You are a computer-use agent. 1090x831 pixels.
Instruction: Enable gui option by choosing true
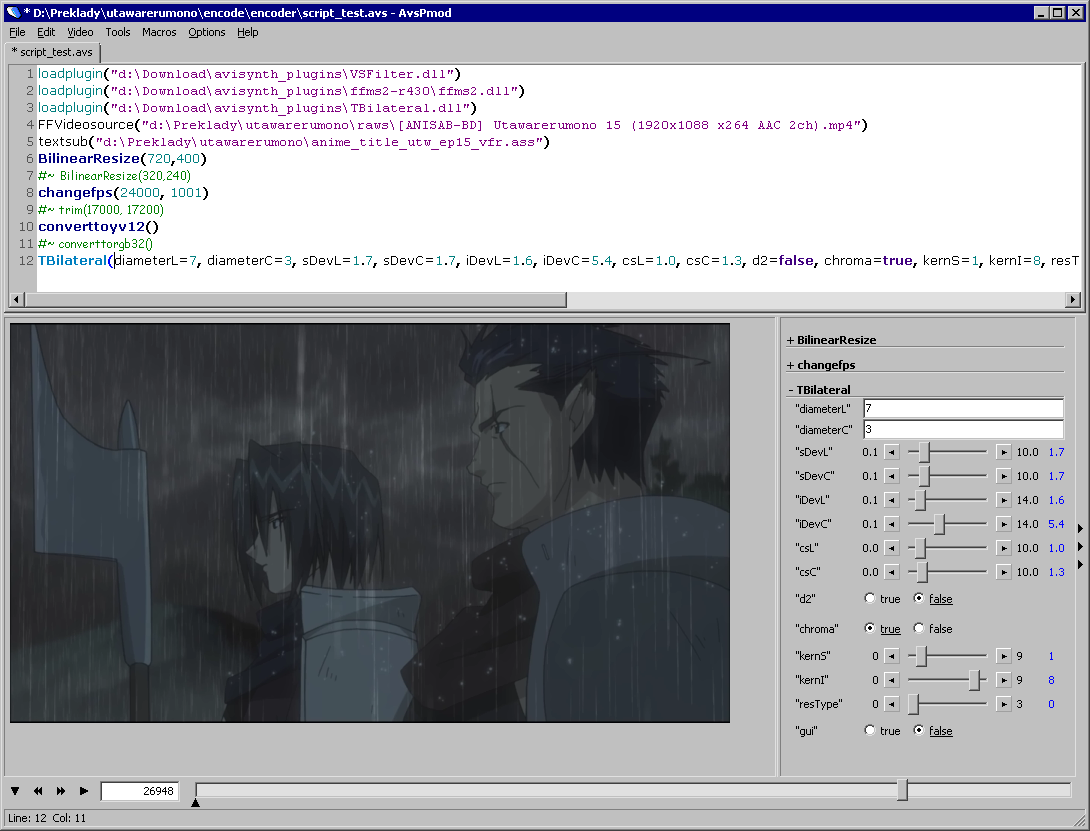click(882, 731)
